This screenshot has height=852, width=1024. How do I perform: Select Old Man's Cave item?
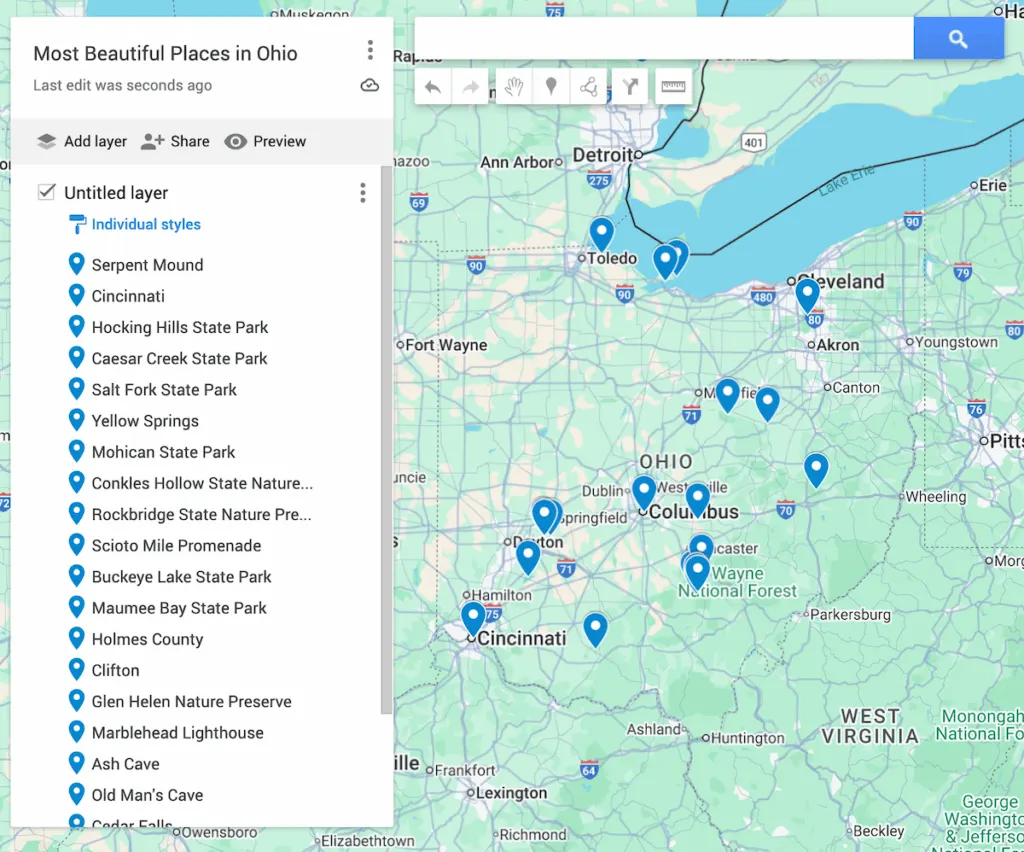click(148, 795)
